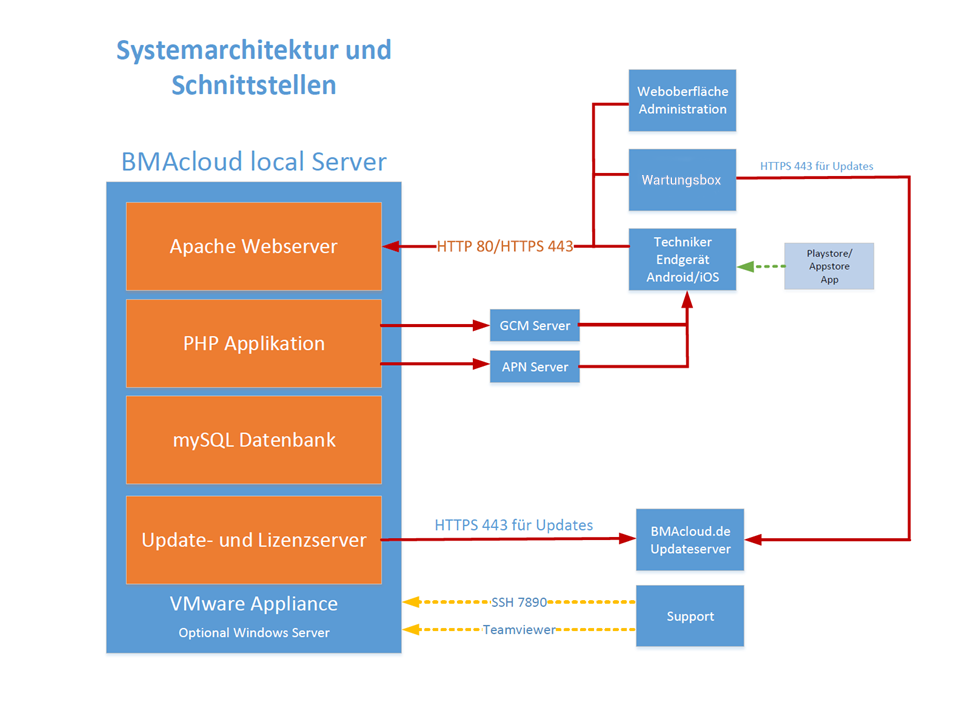The image size is (964, 714).
Task: Click HTTPS 443 für Updates label near Wartungsbox
Action: click(816, 166)
